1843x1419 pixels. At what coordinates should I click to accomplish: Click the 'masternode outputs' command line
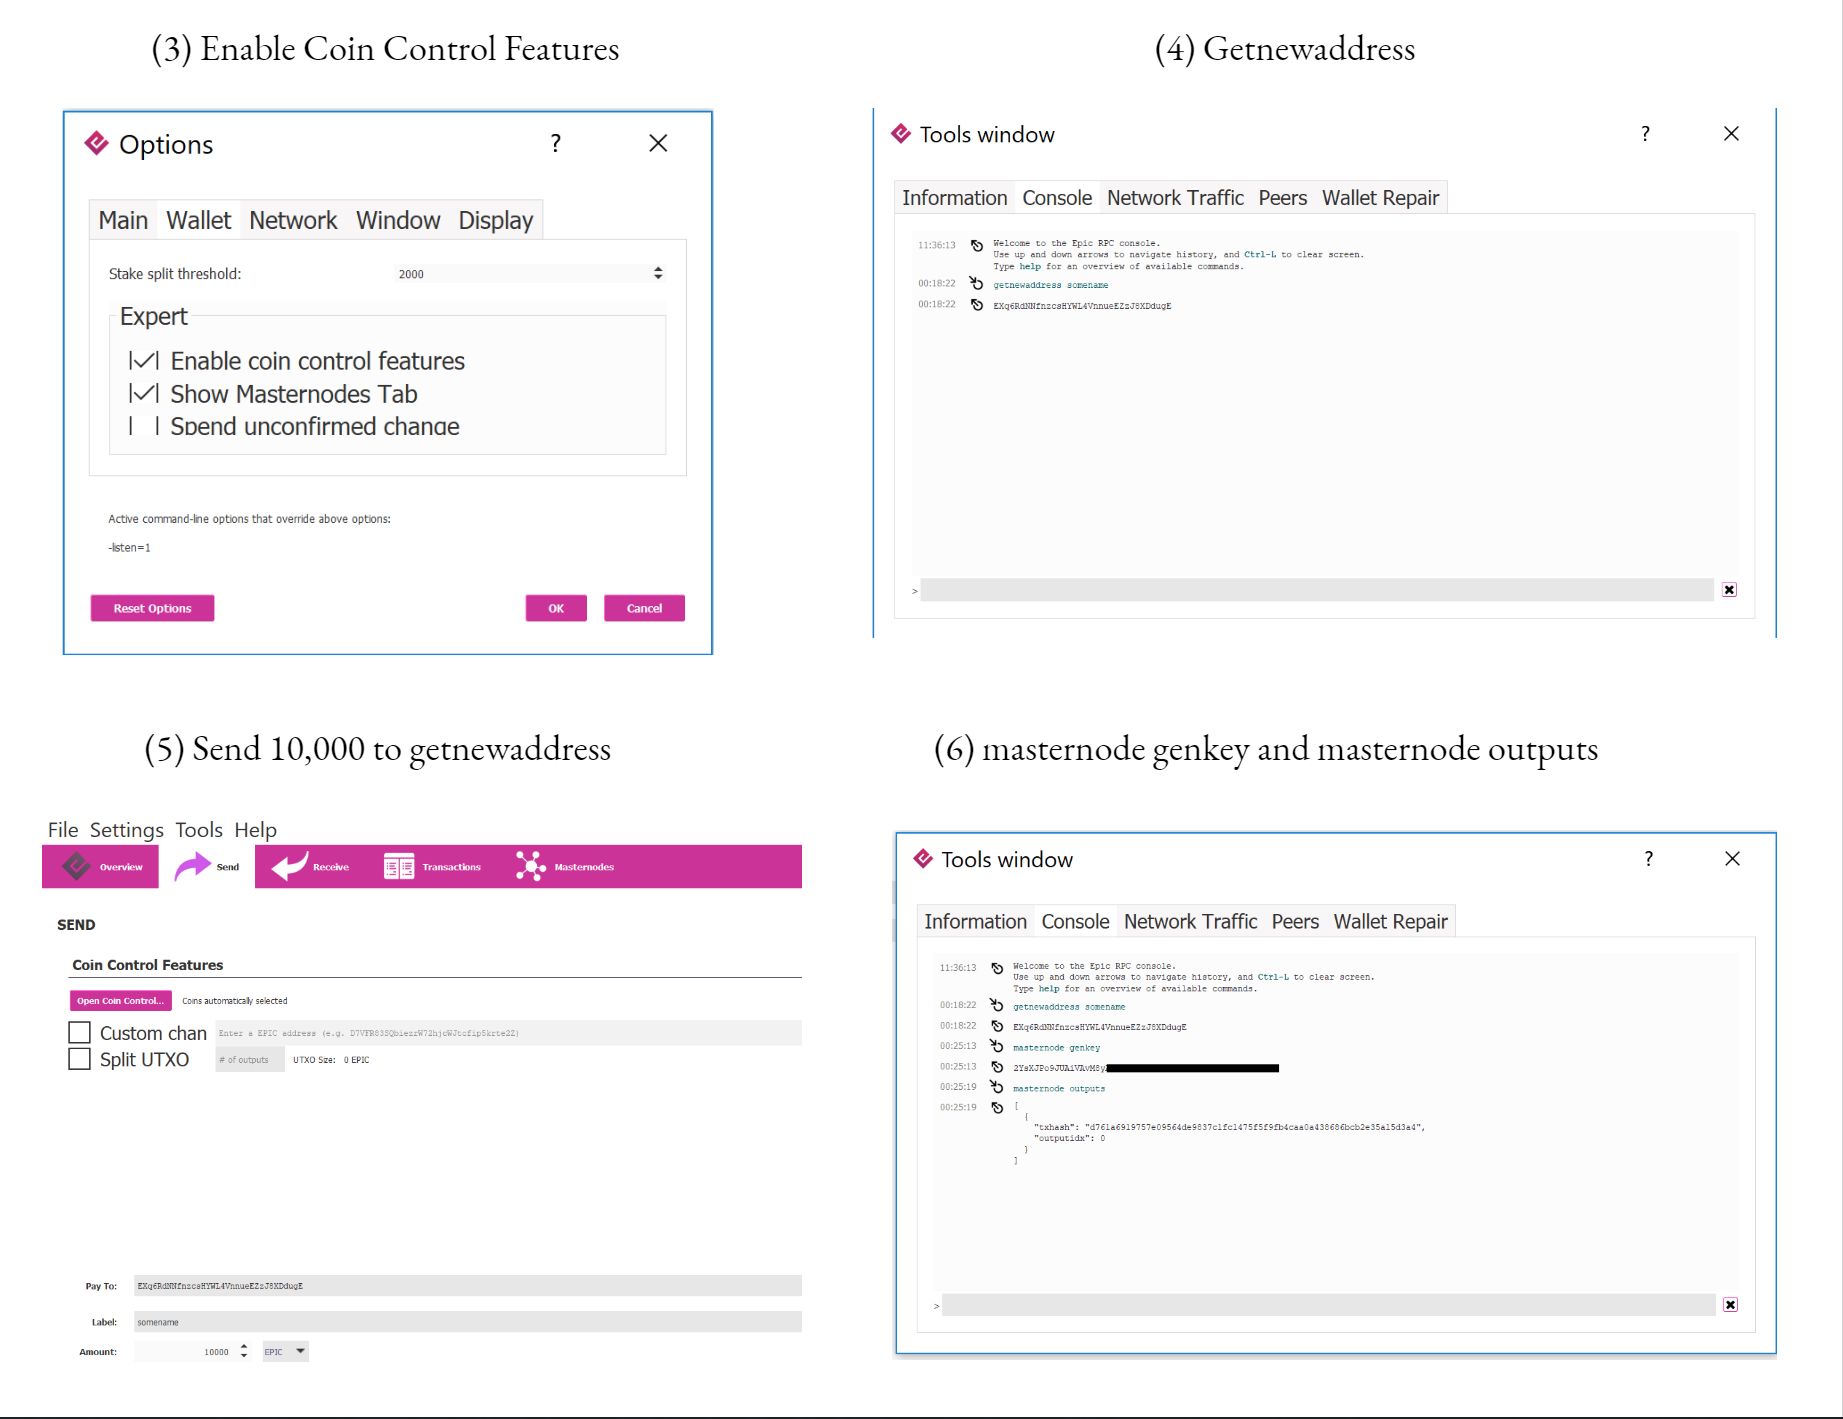pyautogui.click(x=1059, y=1089)
